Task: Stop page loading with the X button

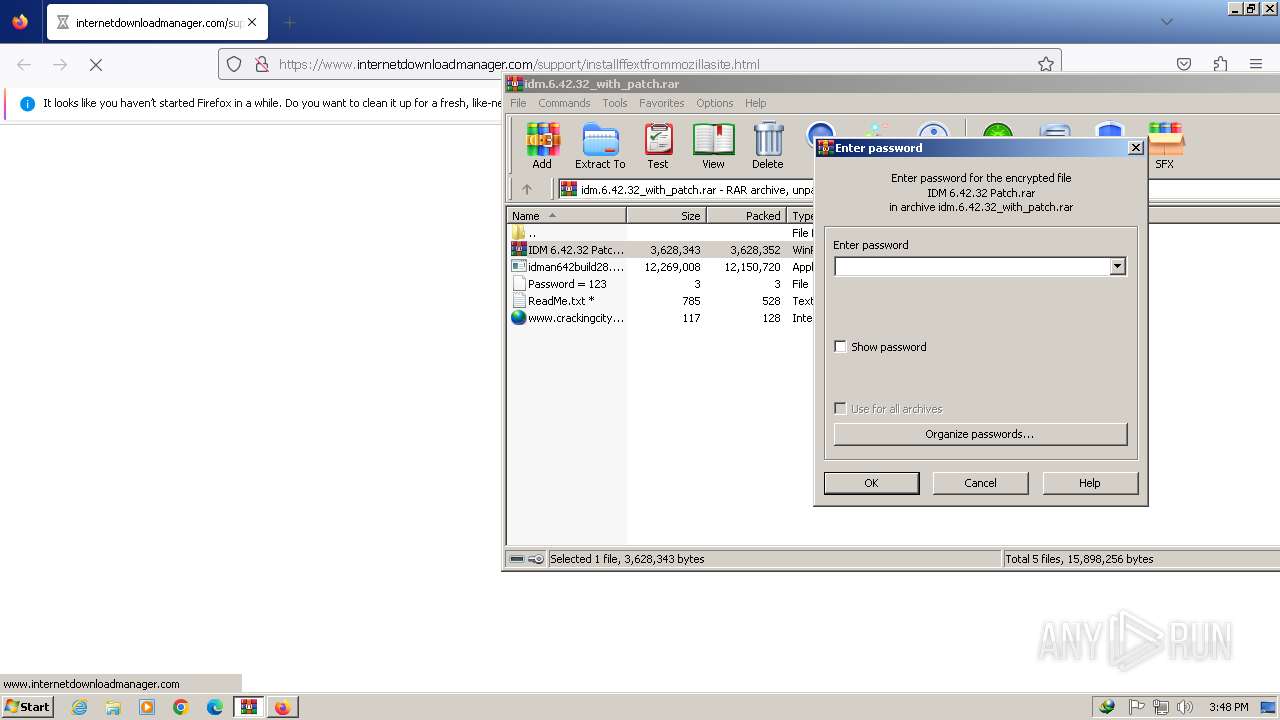Action: pyautogui.click(x=96, y=64)
